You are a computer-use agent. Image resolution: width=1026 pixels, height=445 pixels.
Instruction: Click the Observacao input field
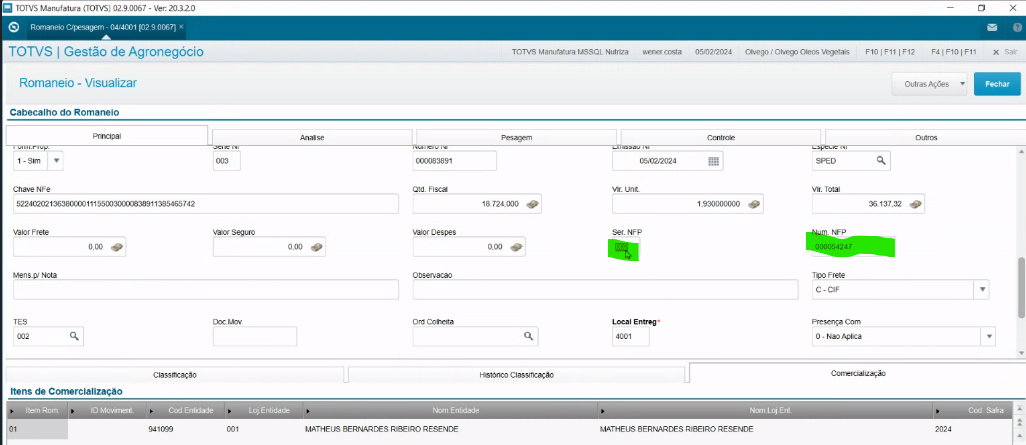(605, 289)
